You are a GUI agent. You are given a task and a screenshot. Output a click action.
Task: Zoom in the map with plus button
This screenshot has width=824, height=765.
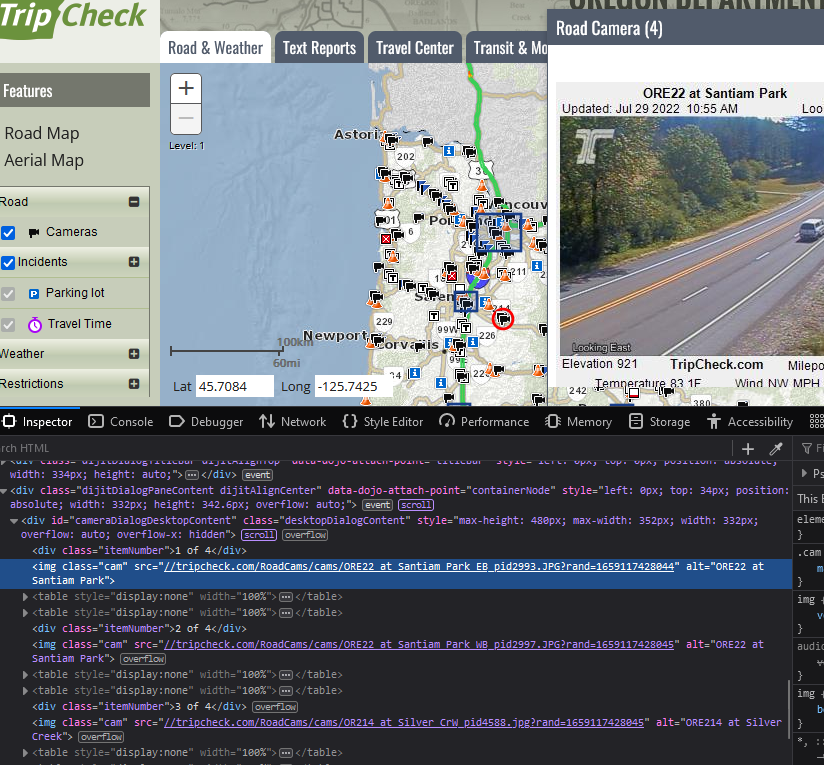point(186,88)
